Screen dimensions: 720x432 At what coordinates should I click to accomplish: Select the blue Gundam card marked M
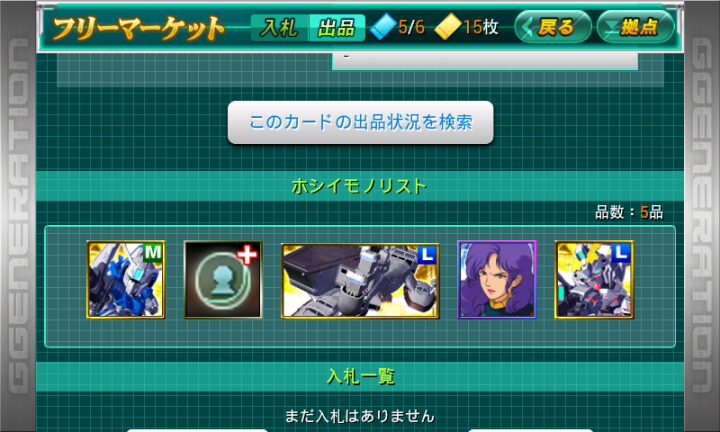tap(126, 280)
